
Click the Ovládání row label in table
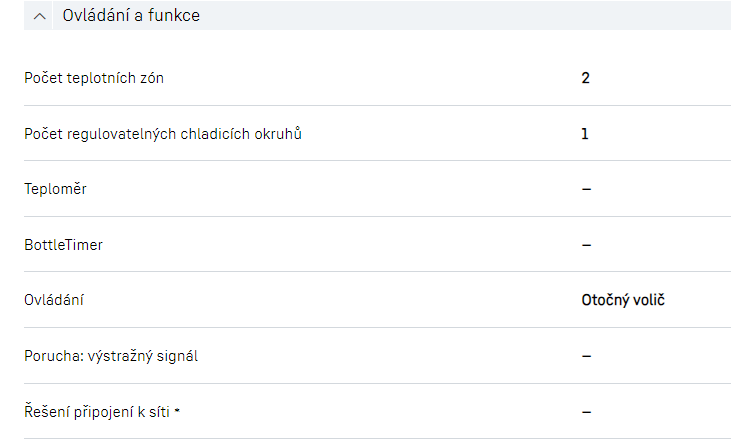(56, 299)
